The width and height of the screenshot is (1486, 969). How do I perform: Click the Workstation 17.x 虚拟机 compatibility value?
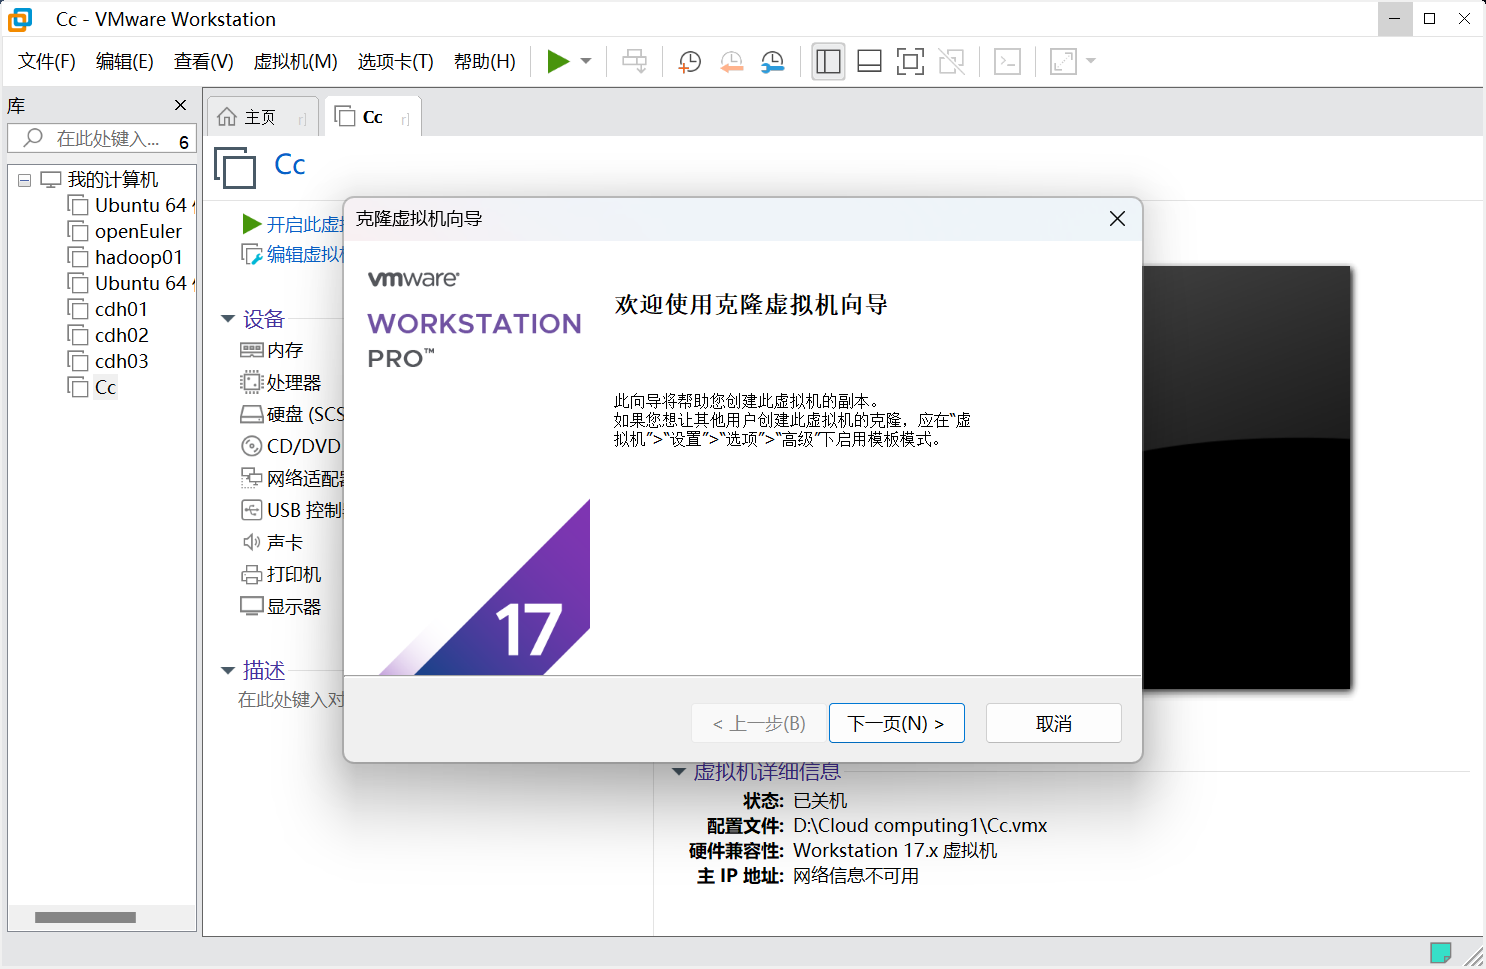[x=895, y=851]
